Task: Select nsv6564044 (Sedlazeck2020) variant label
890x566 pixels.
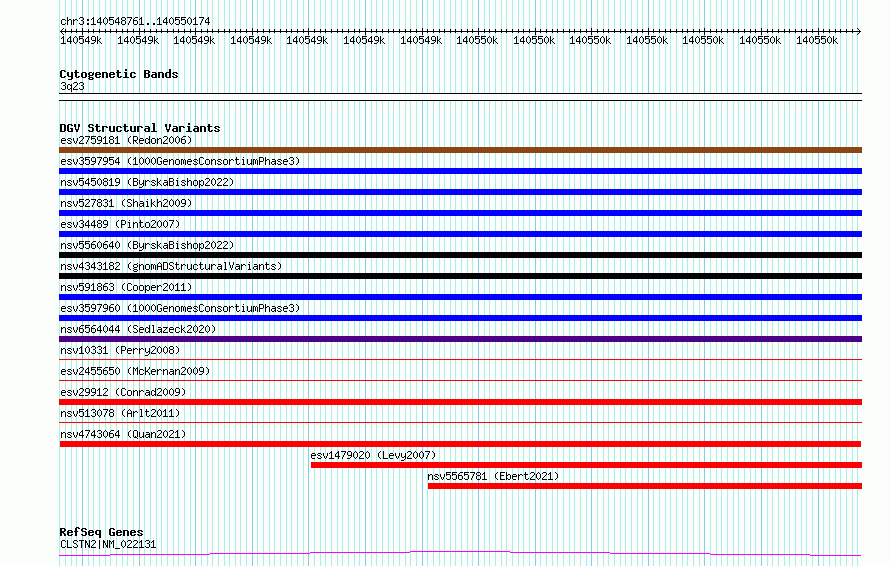Action: click(138, 329)
